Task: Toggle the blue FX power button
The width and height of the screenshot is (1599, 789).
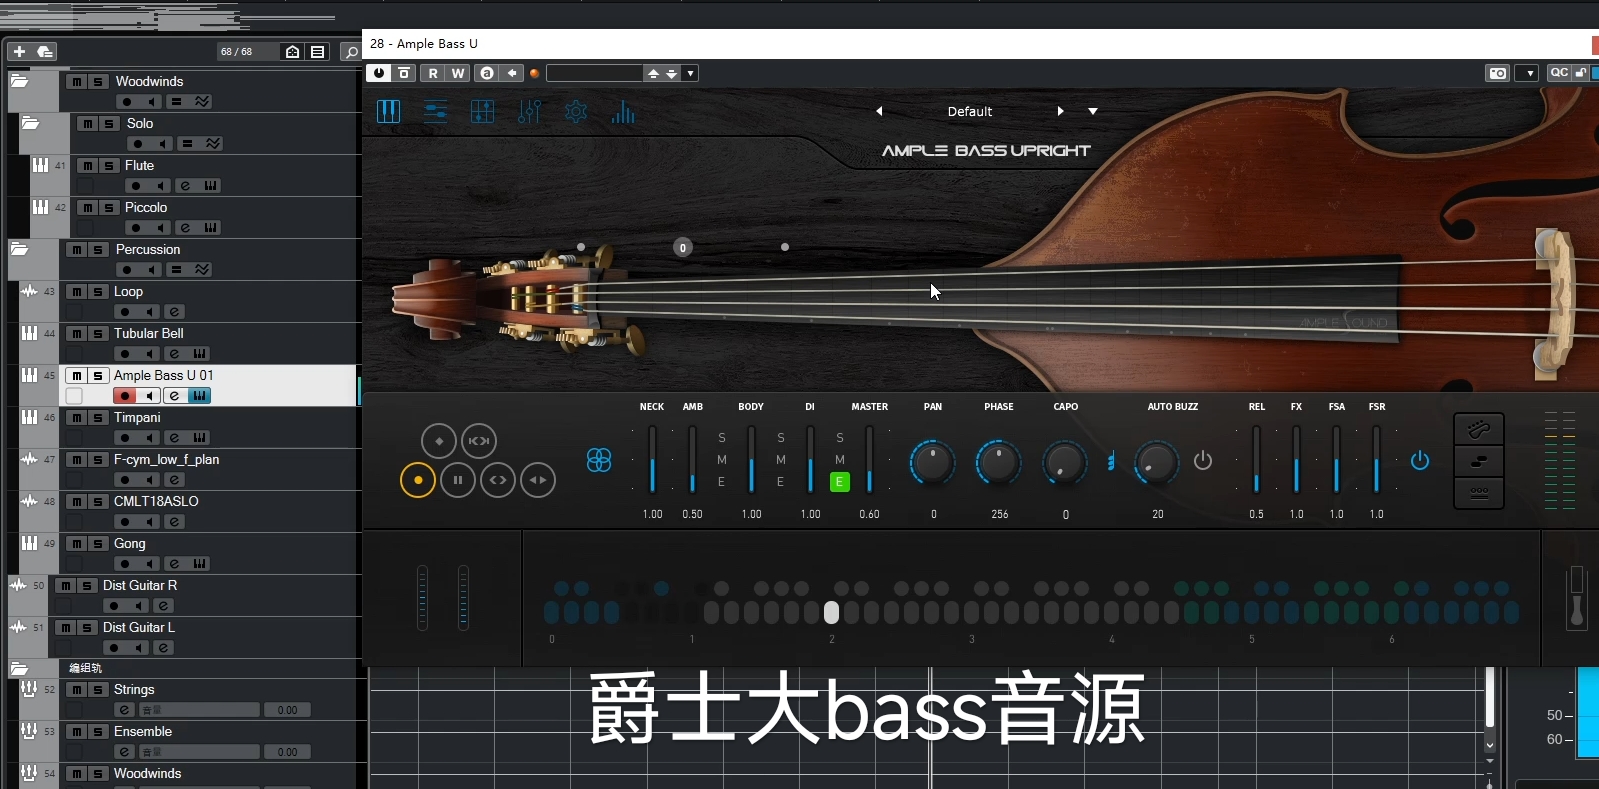Action: pos(1420,461)
